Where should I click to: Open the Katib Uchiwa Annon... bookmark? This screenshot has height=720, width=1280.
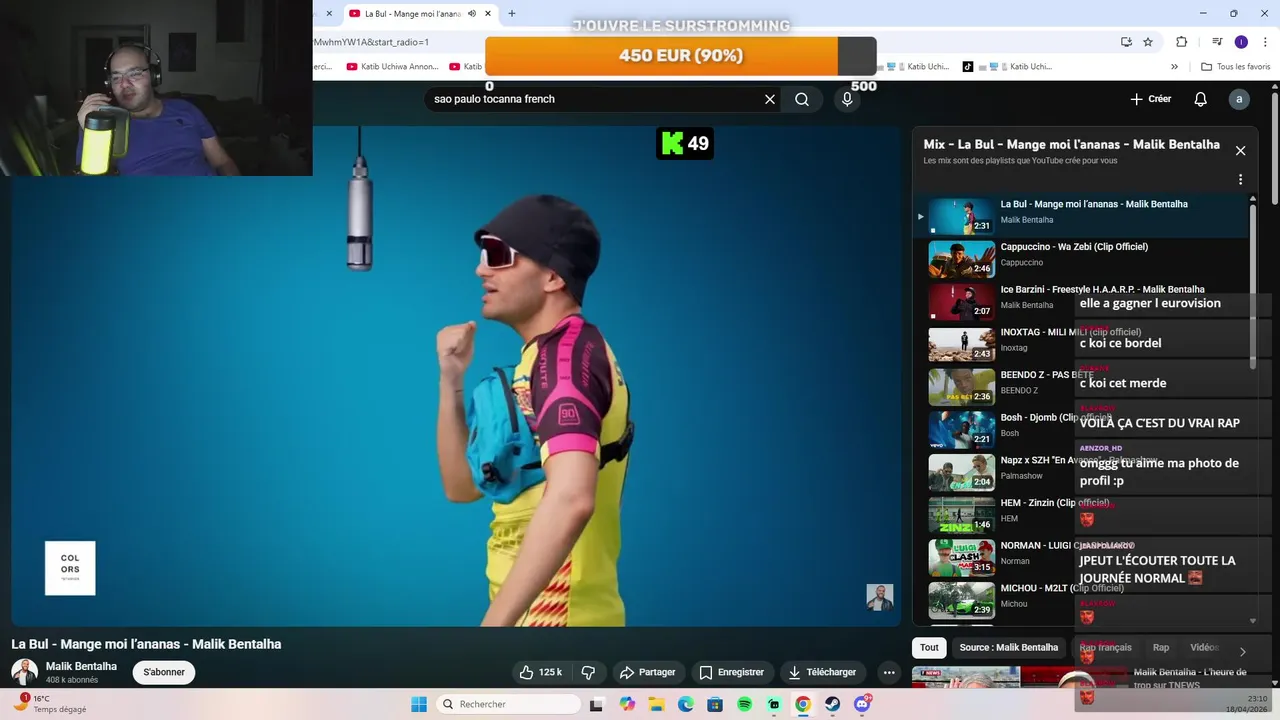point(392,67)
